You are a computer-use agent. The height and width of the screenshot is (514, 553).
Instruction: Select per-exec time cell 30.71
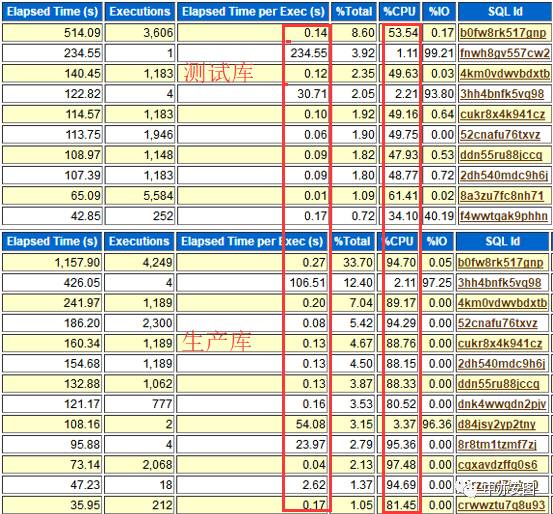[253, 94]
